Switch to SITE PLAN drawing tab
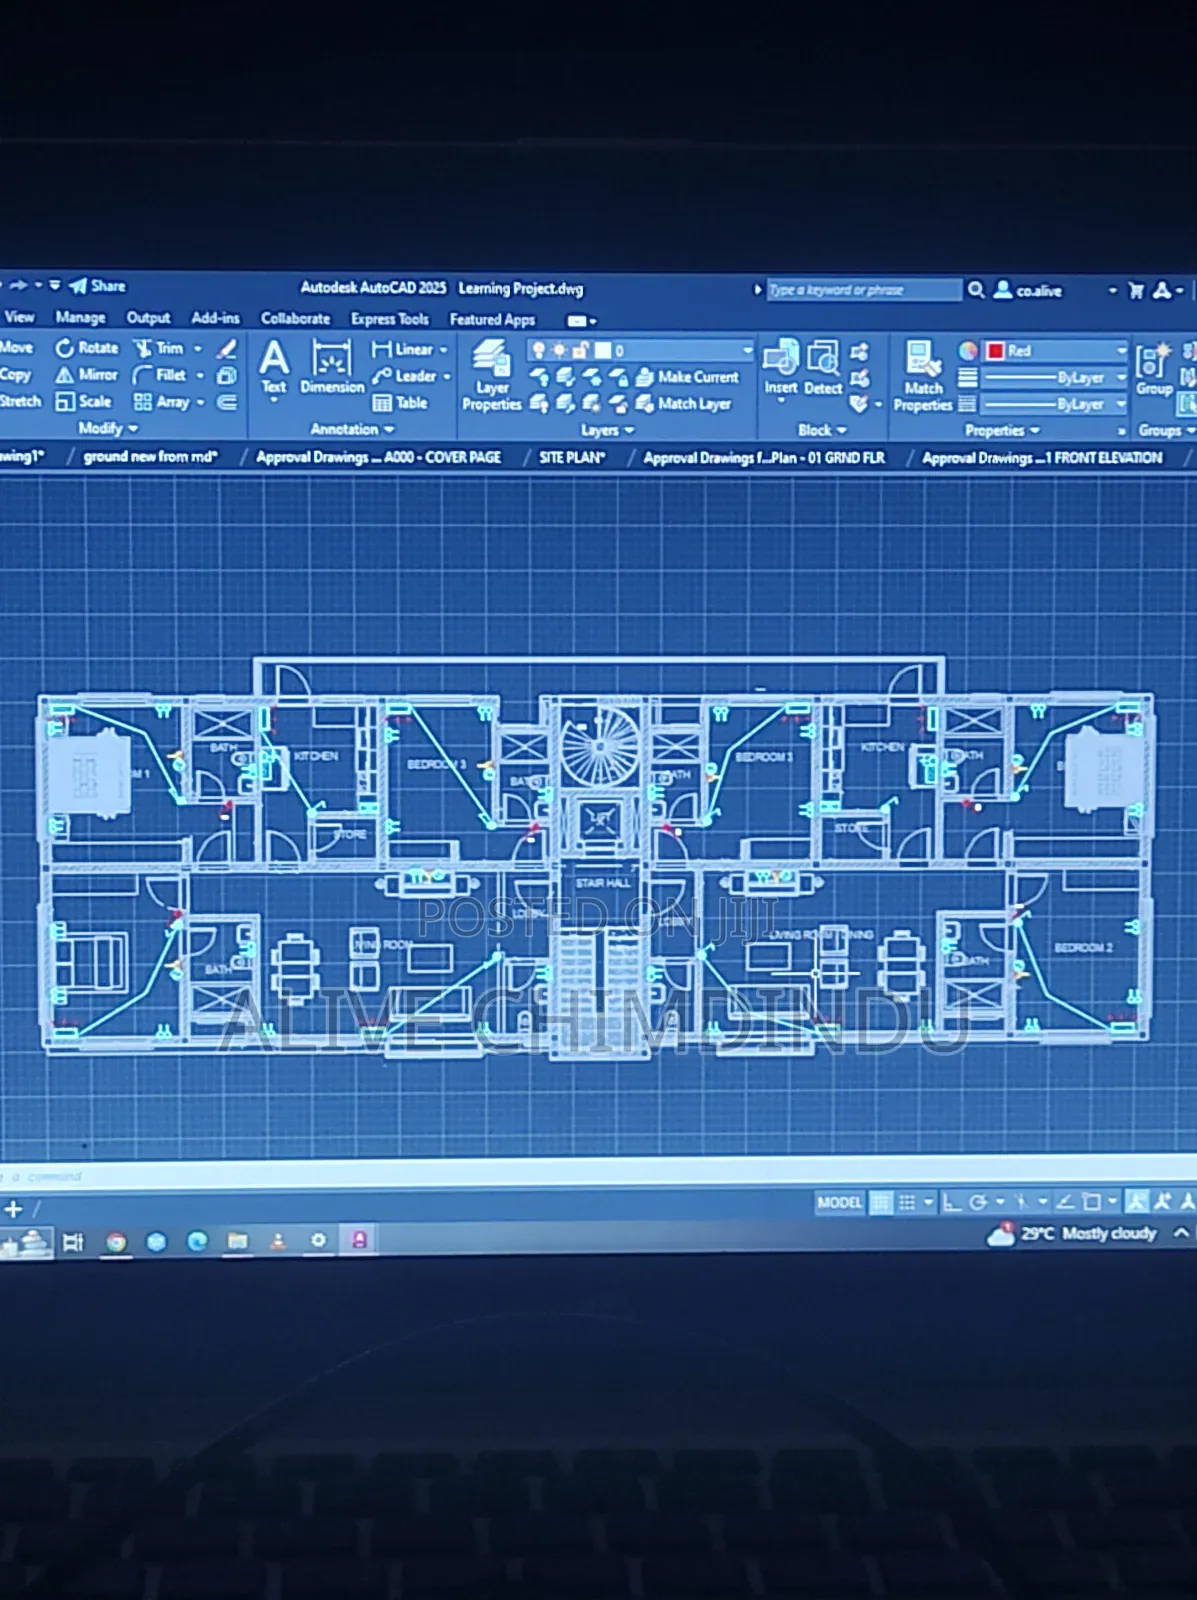 tap(572, 457)
